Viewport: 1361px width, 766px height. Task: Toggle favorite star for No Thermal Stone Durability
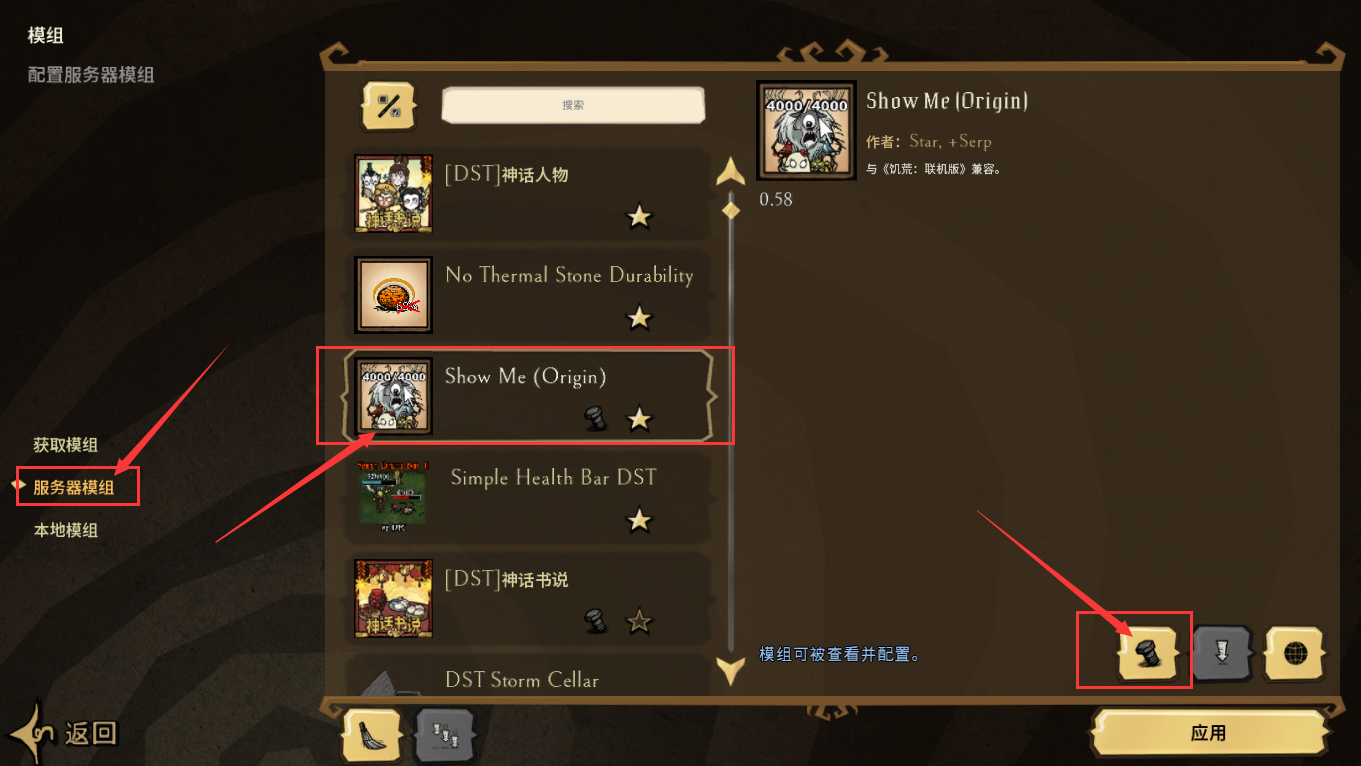click(639, 318)
